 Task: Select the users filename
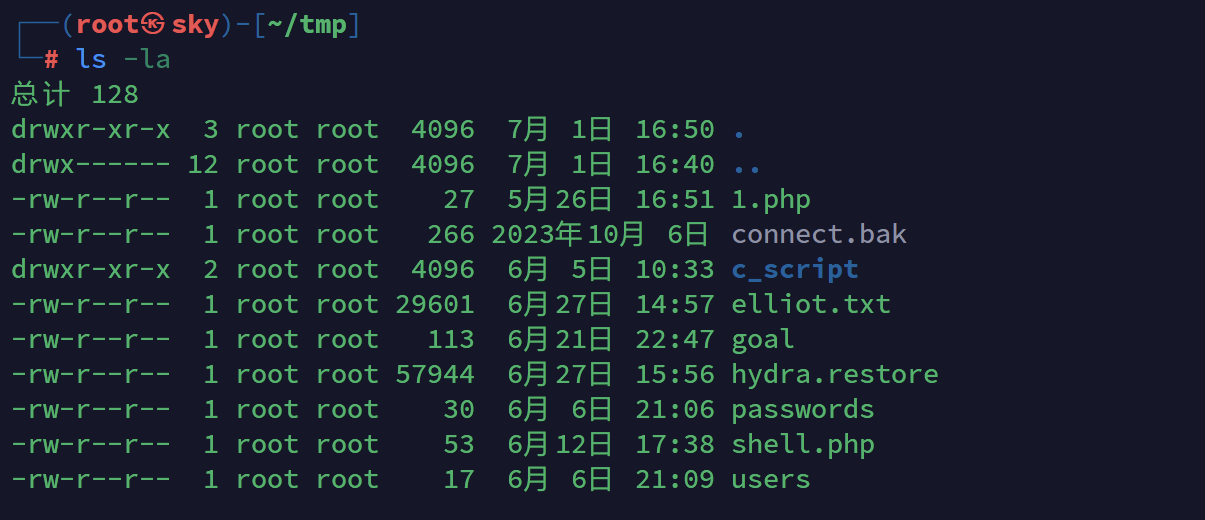[771, 480]
